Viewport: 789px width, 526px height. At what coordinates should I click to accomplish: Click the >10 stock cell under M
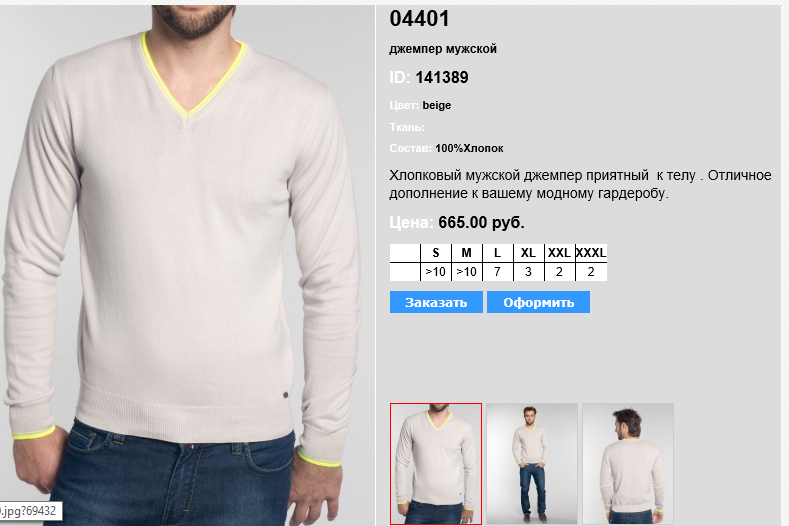pos(466,272)
